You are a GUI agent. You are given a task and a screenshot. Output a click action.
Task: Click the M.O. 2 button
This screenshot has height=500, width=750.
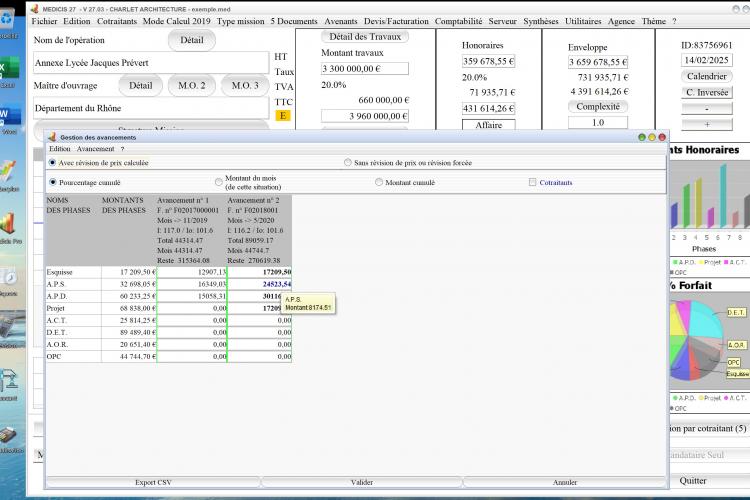(x=192, y=86)
